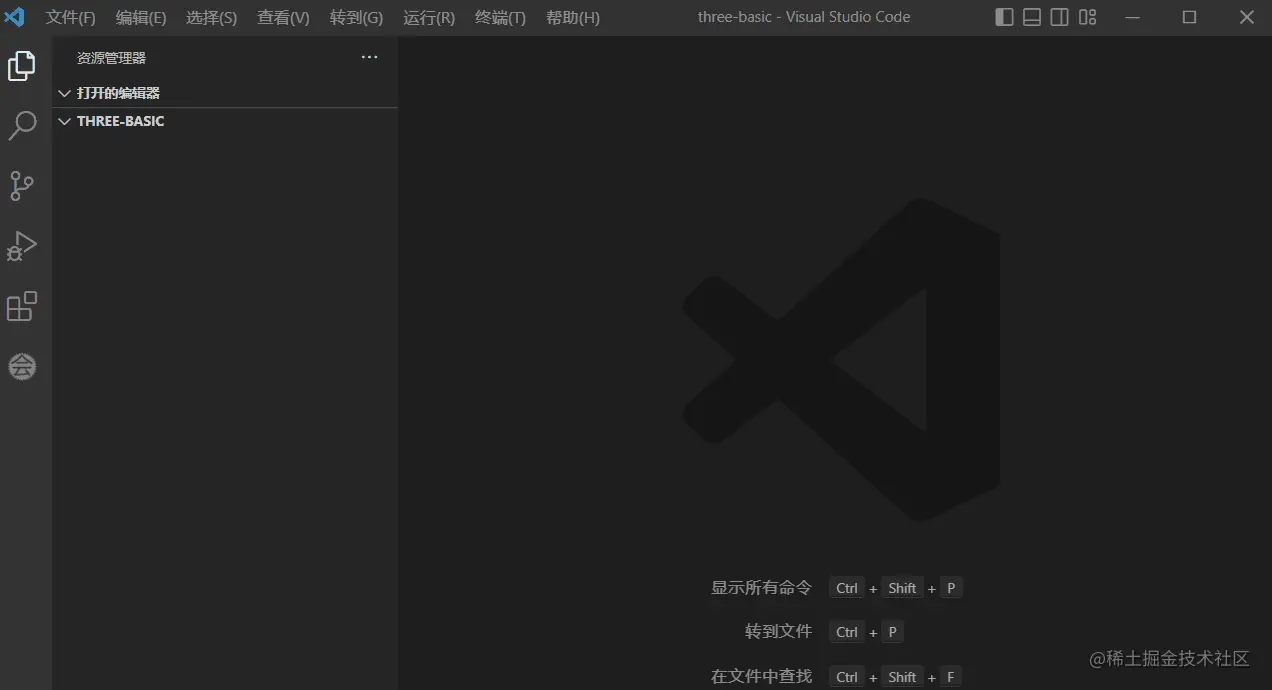
Task: Toggle primary side bar layout icon
Action: tap(1005, 17)
